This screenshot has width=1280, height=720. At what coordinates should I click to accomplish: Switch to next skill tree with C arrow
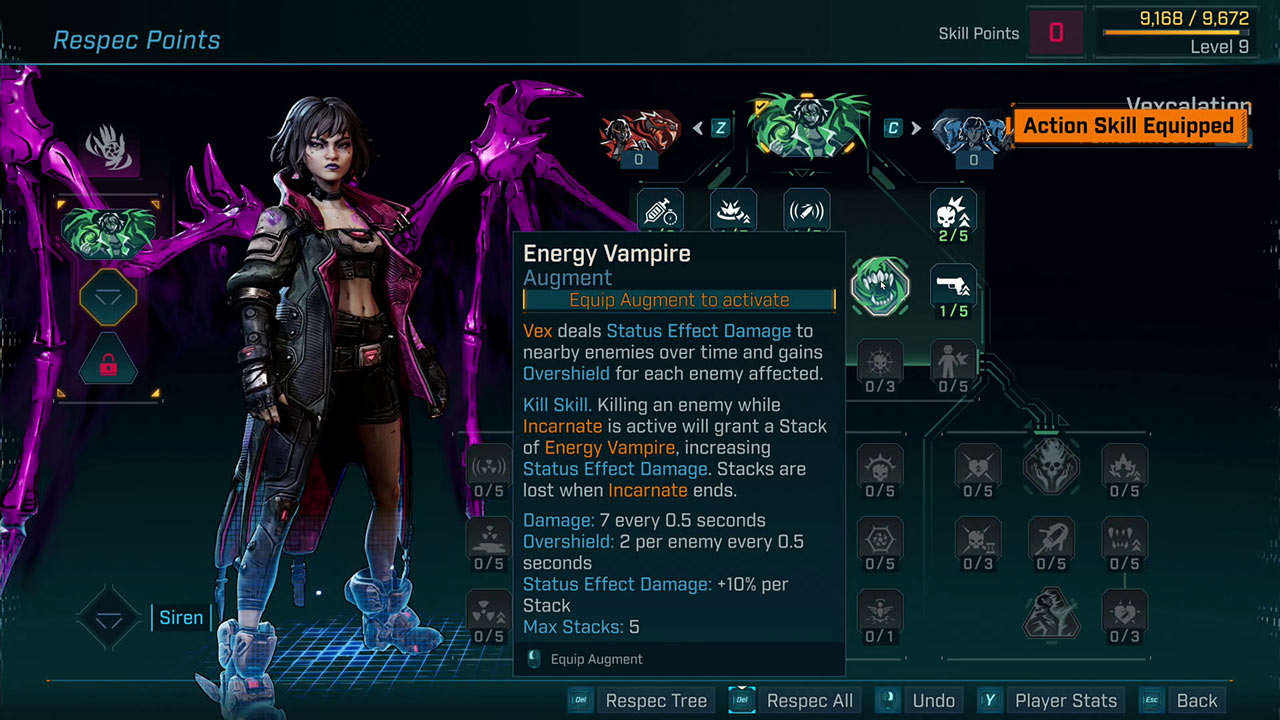pyautogui.click(x=901, y=128)
